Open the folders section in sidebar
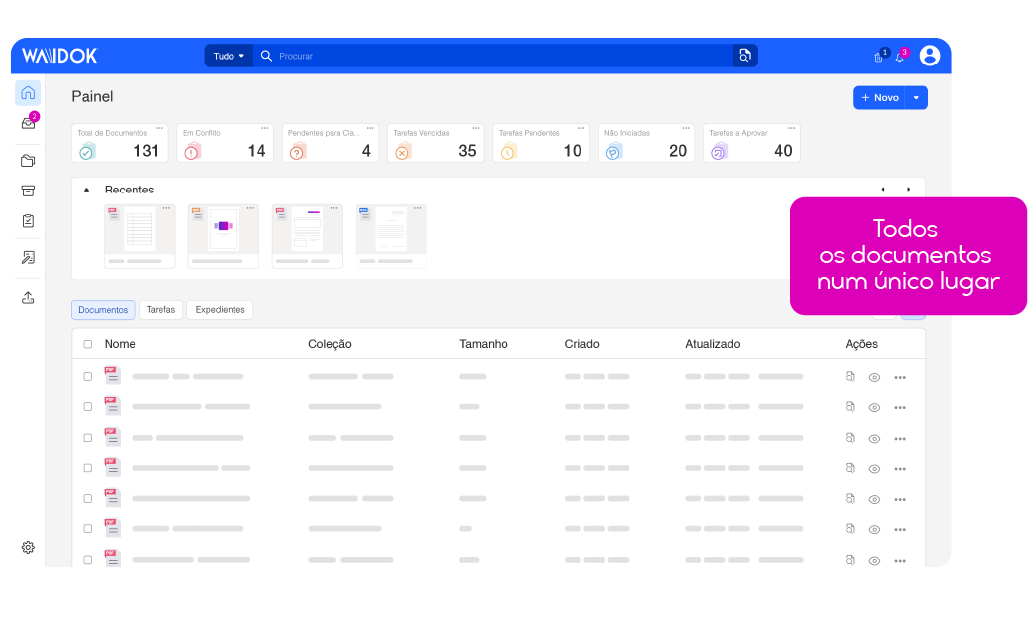Image resolution: width=1028 pixels, height=641 pixels. pos(28,161)
